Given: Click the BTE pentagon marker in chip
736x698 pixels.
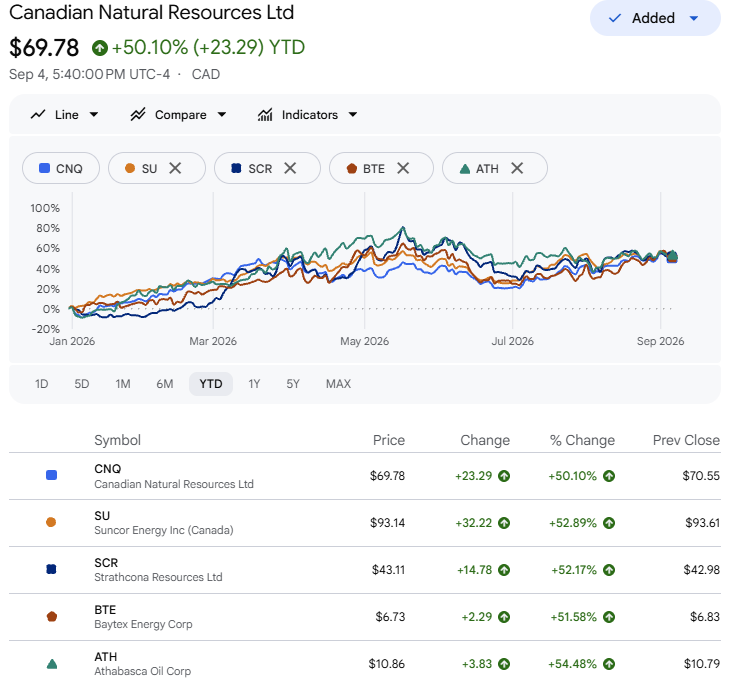Looking at the screenshot, I should [x=352, y=169].
